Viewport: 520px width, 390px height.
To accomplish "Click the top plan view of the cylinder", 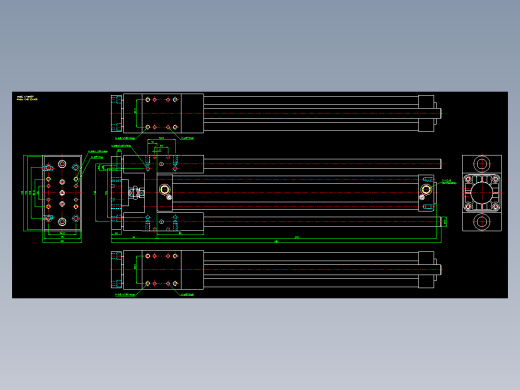I will click(x=276, y=113).
